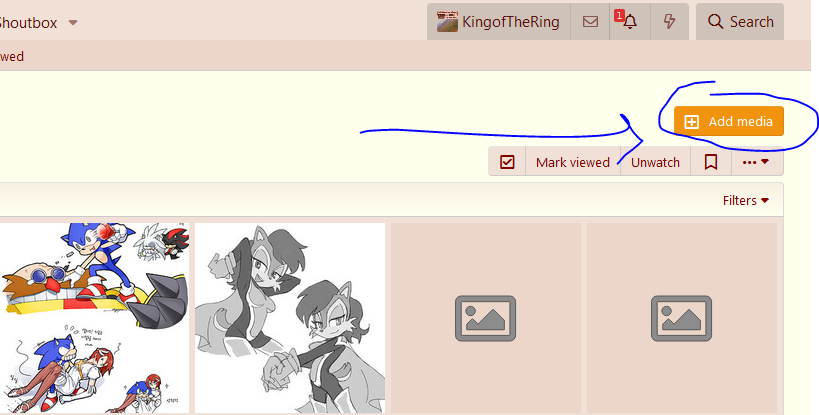Open the alerts bell icon

coord(630,22)
